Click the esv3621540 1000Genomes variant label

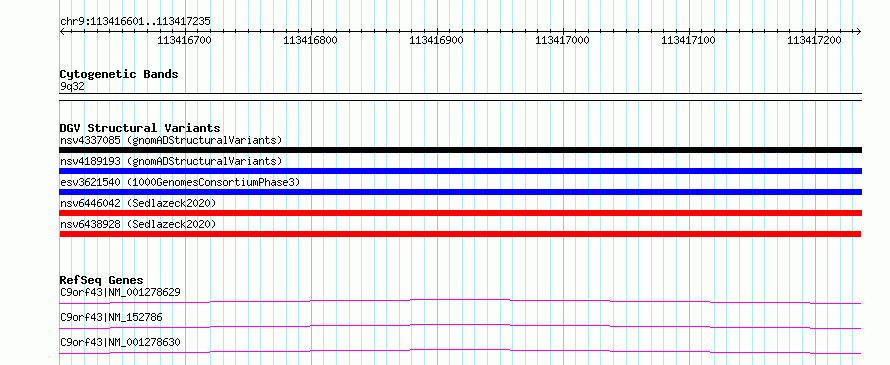coord(179,182)
